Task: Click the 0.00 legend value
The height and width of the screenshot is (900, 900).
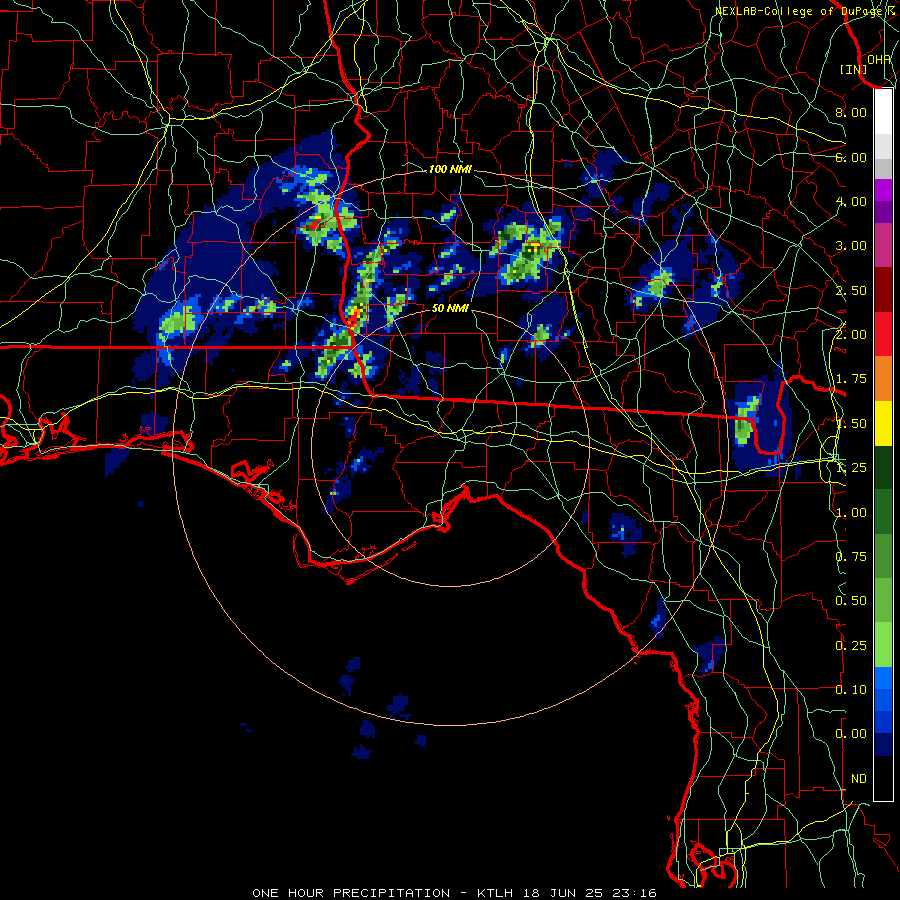Action: click(x=851, y=734)
